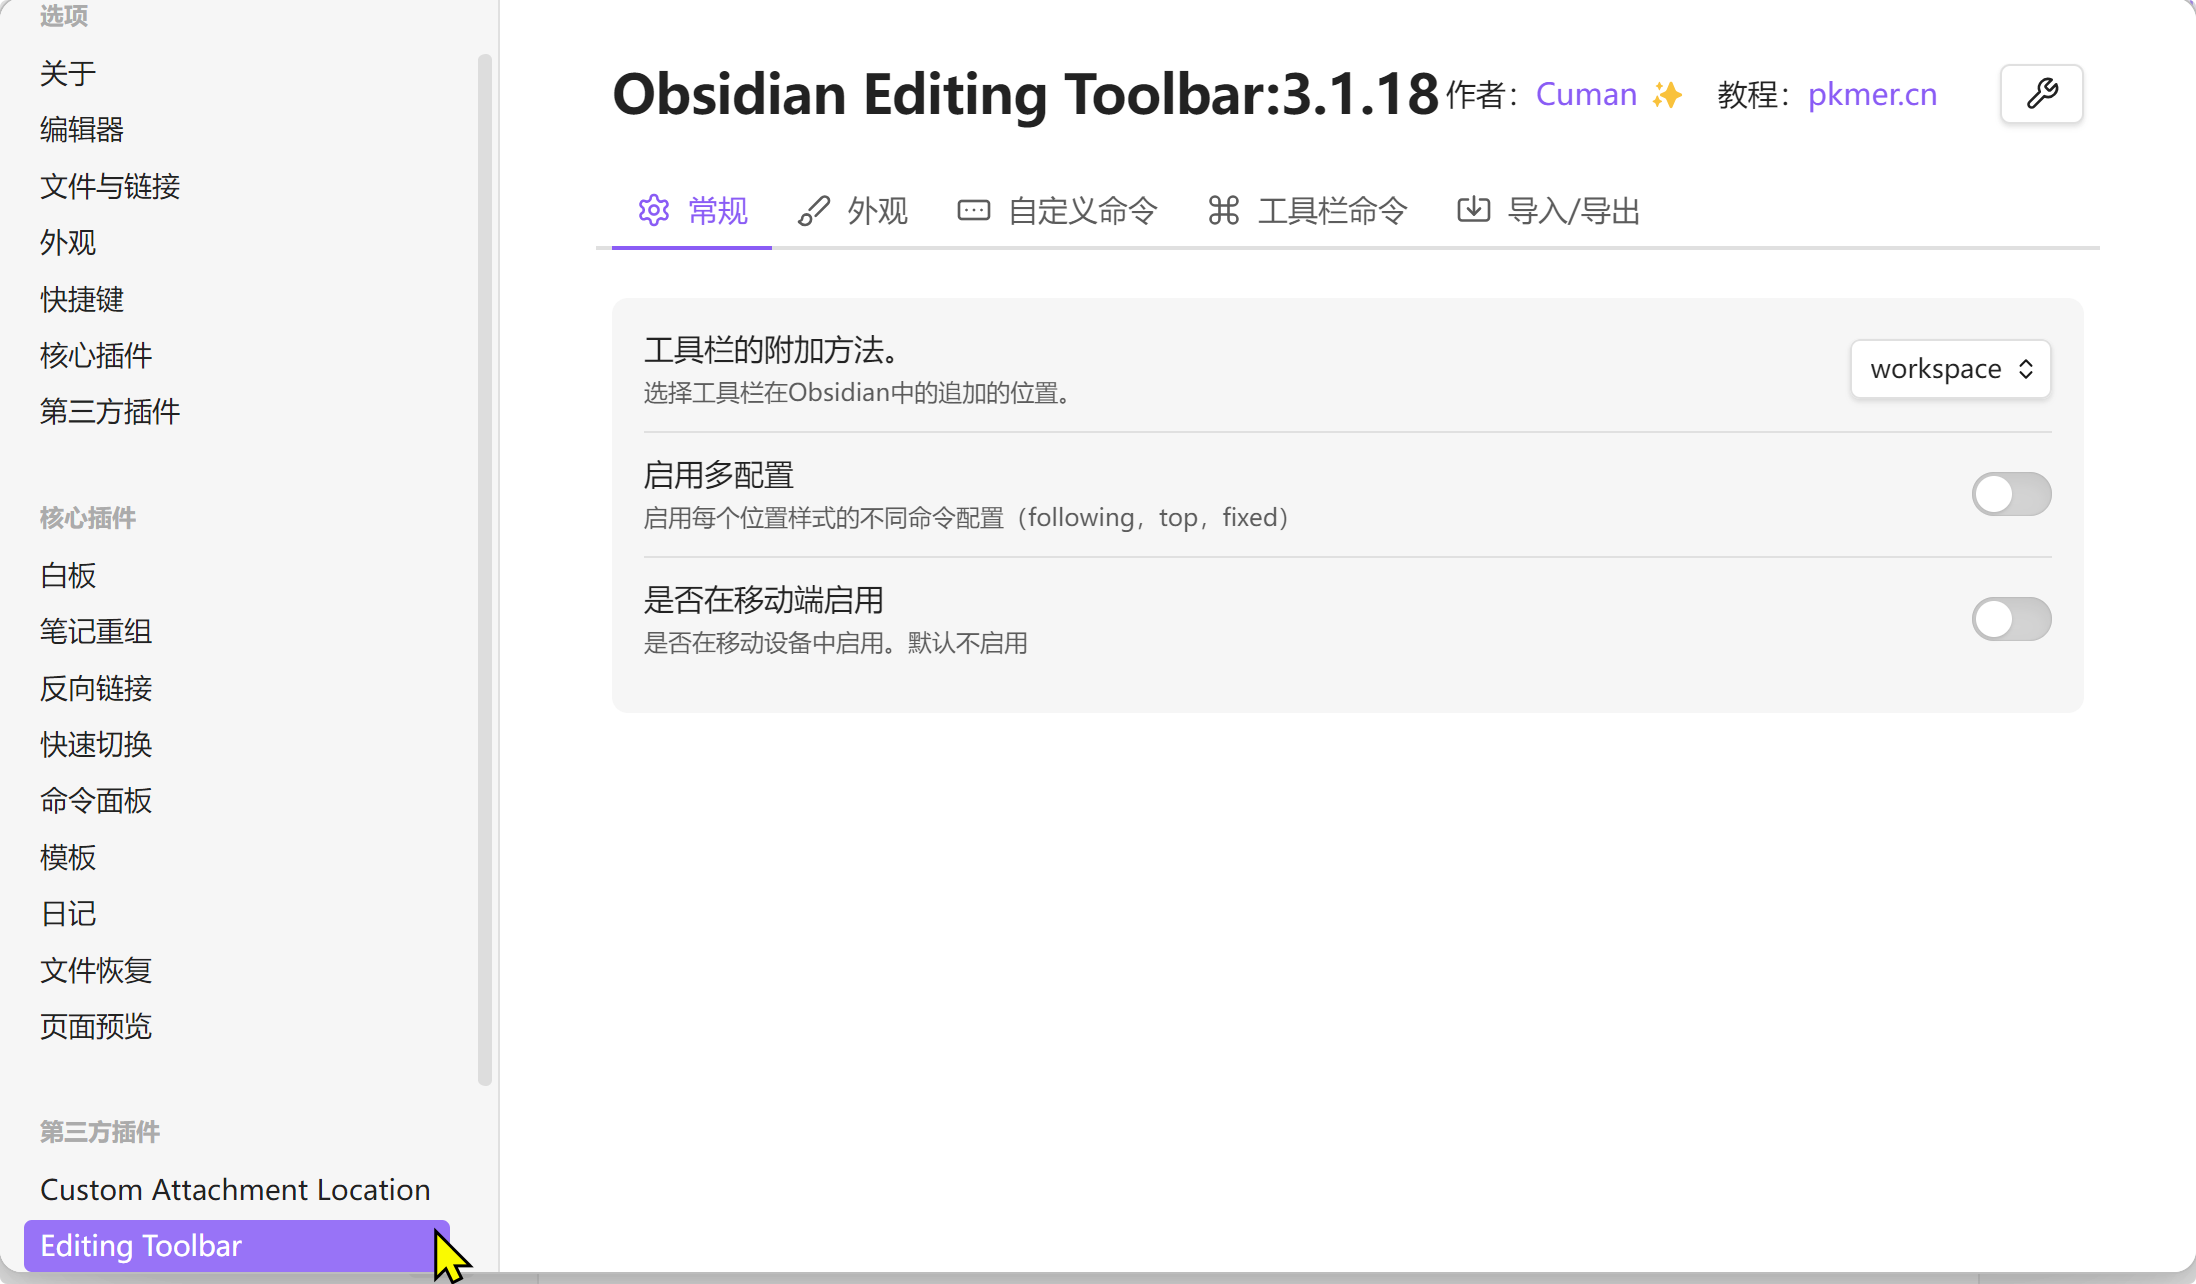Click the ⌘ icon on the 工具栏命令 tab
This screenshot has width=2196, height=1284.
coord(1222,210)
